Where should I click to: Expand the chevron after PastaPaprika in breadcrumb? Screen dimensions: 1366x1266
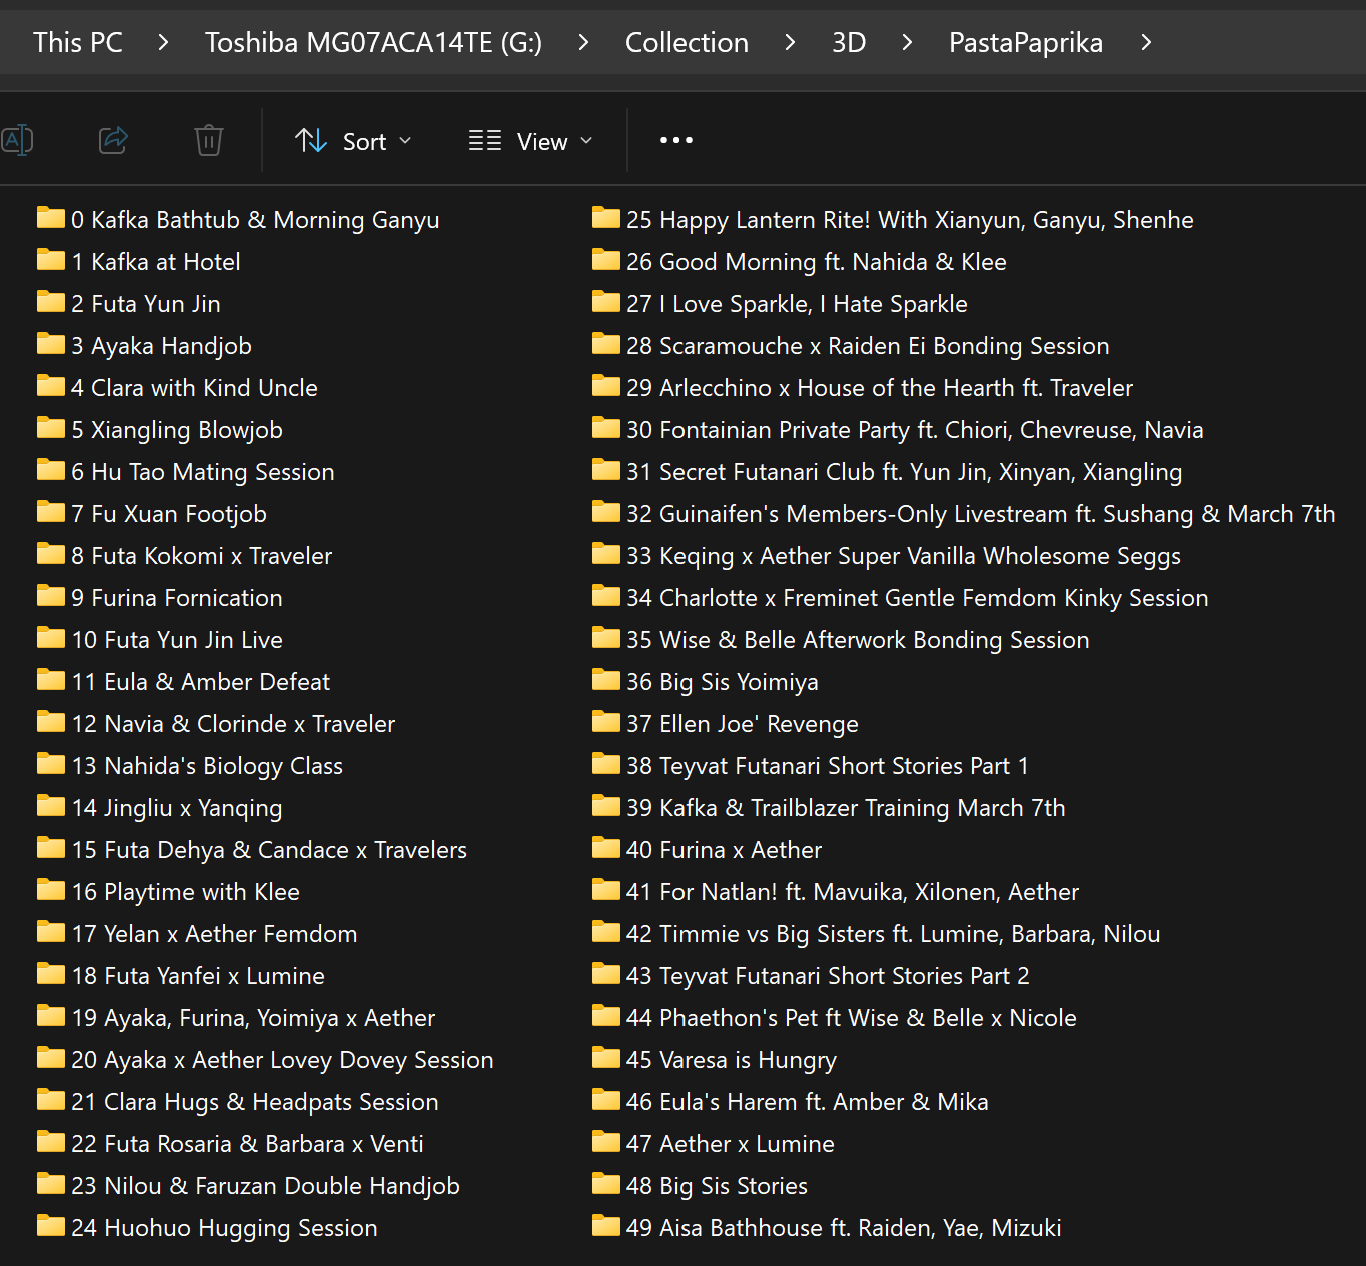coord(1146,42)
